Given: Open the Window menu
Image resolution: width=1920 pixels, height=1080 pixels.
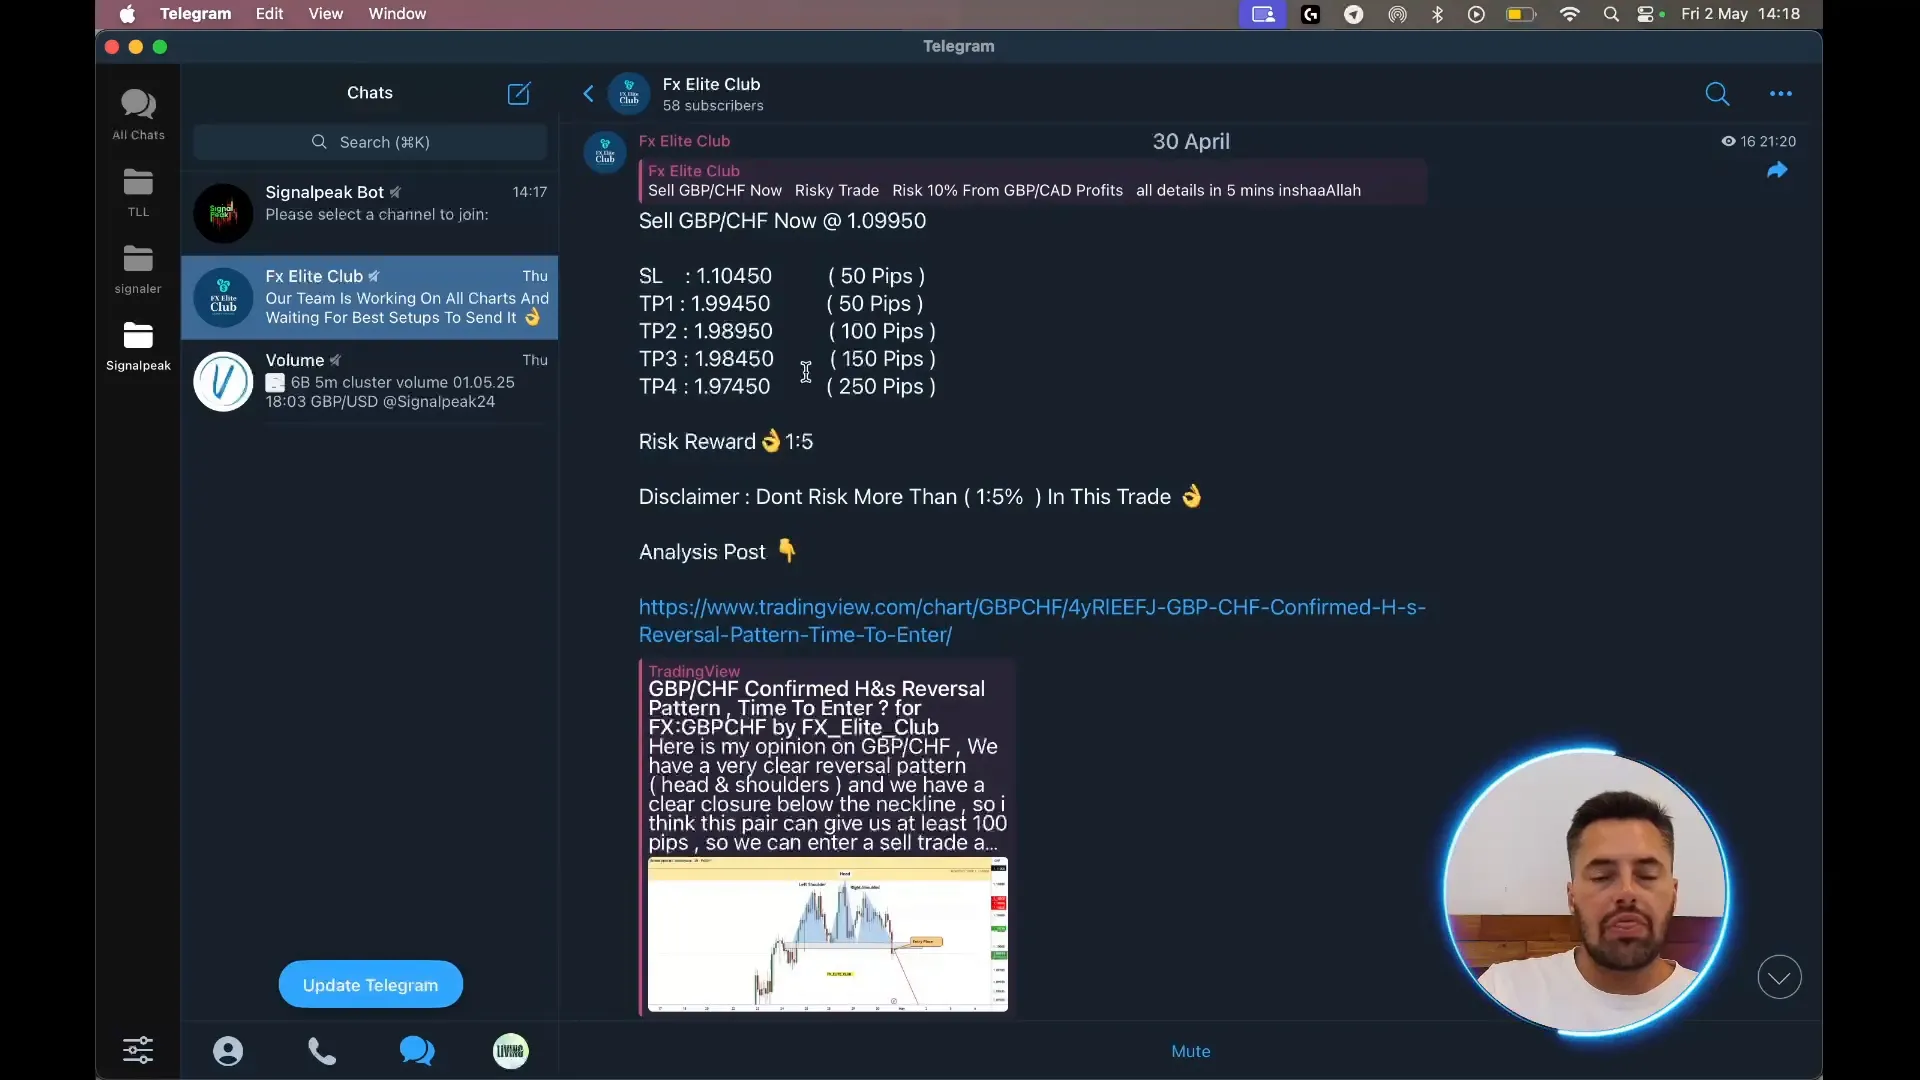Looking at the screenshot, I should tap(397, 14).
